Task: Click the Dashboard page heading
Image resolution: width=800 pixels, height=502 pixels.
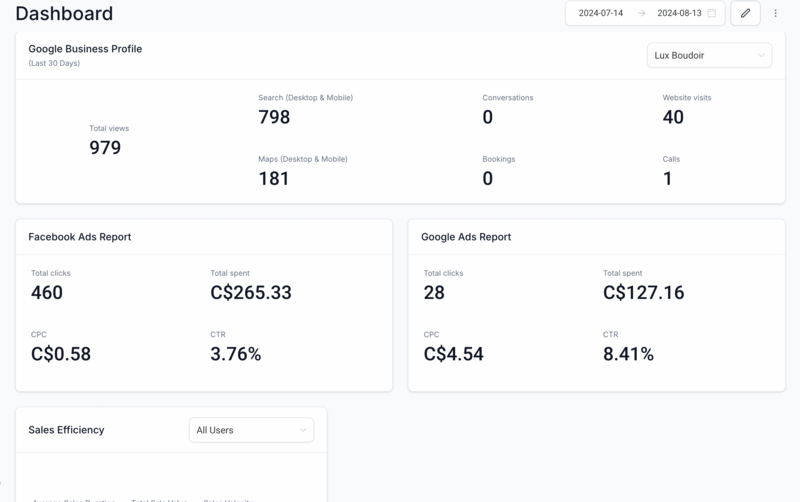Action: (64, 13)
